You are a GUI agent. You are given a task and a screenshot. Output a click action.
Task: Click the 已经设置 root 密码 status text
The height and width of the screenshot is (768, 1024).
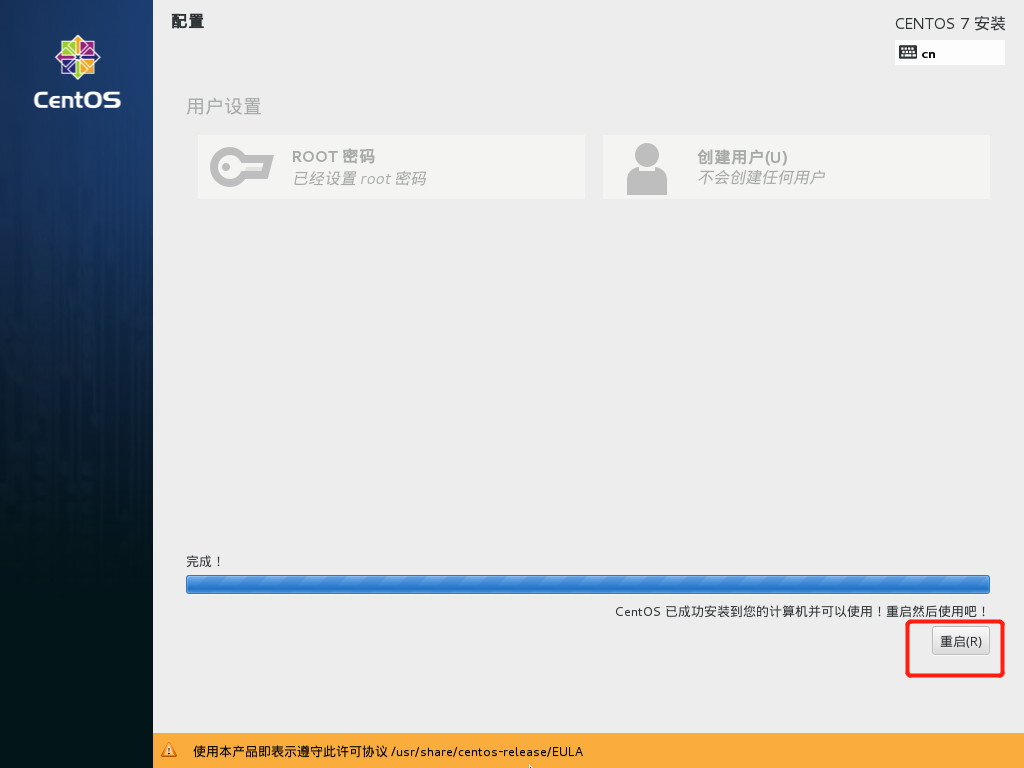(359, 179)
